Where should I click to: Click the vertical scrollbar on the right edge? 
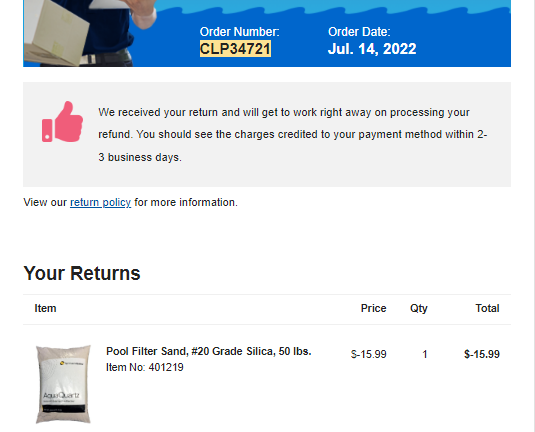(532, 216)
